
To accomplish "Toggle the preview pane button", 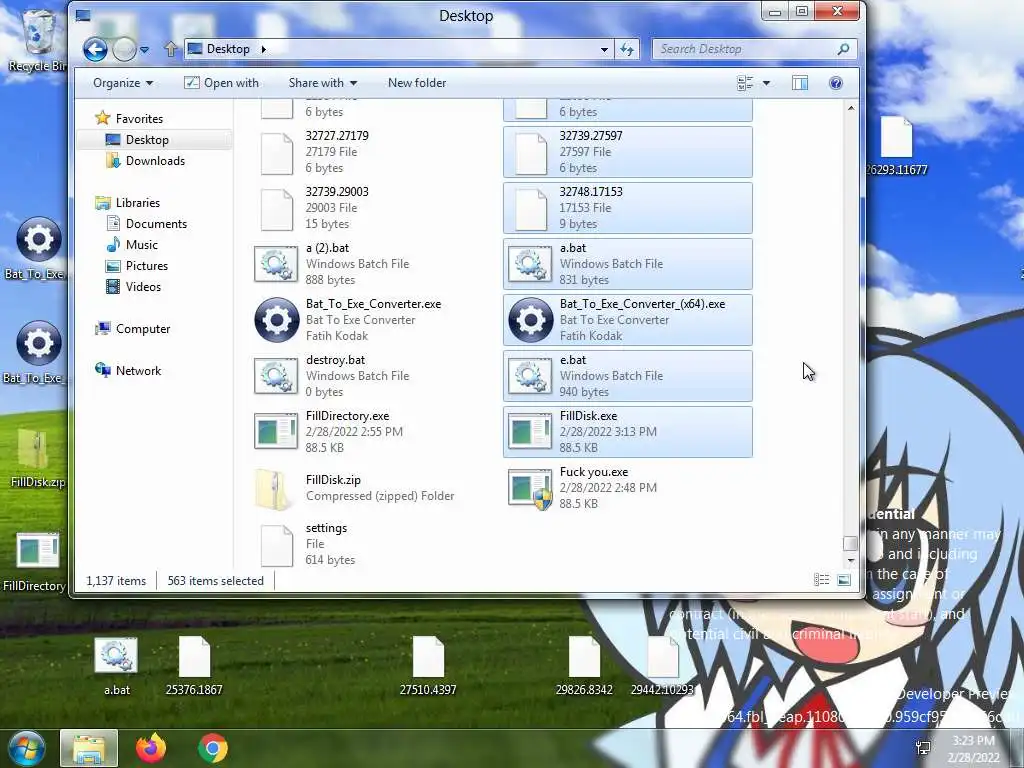I will pyautogui.click(x=800, y=83).
